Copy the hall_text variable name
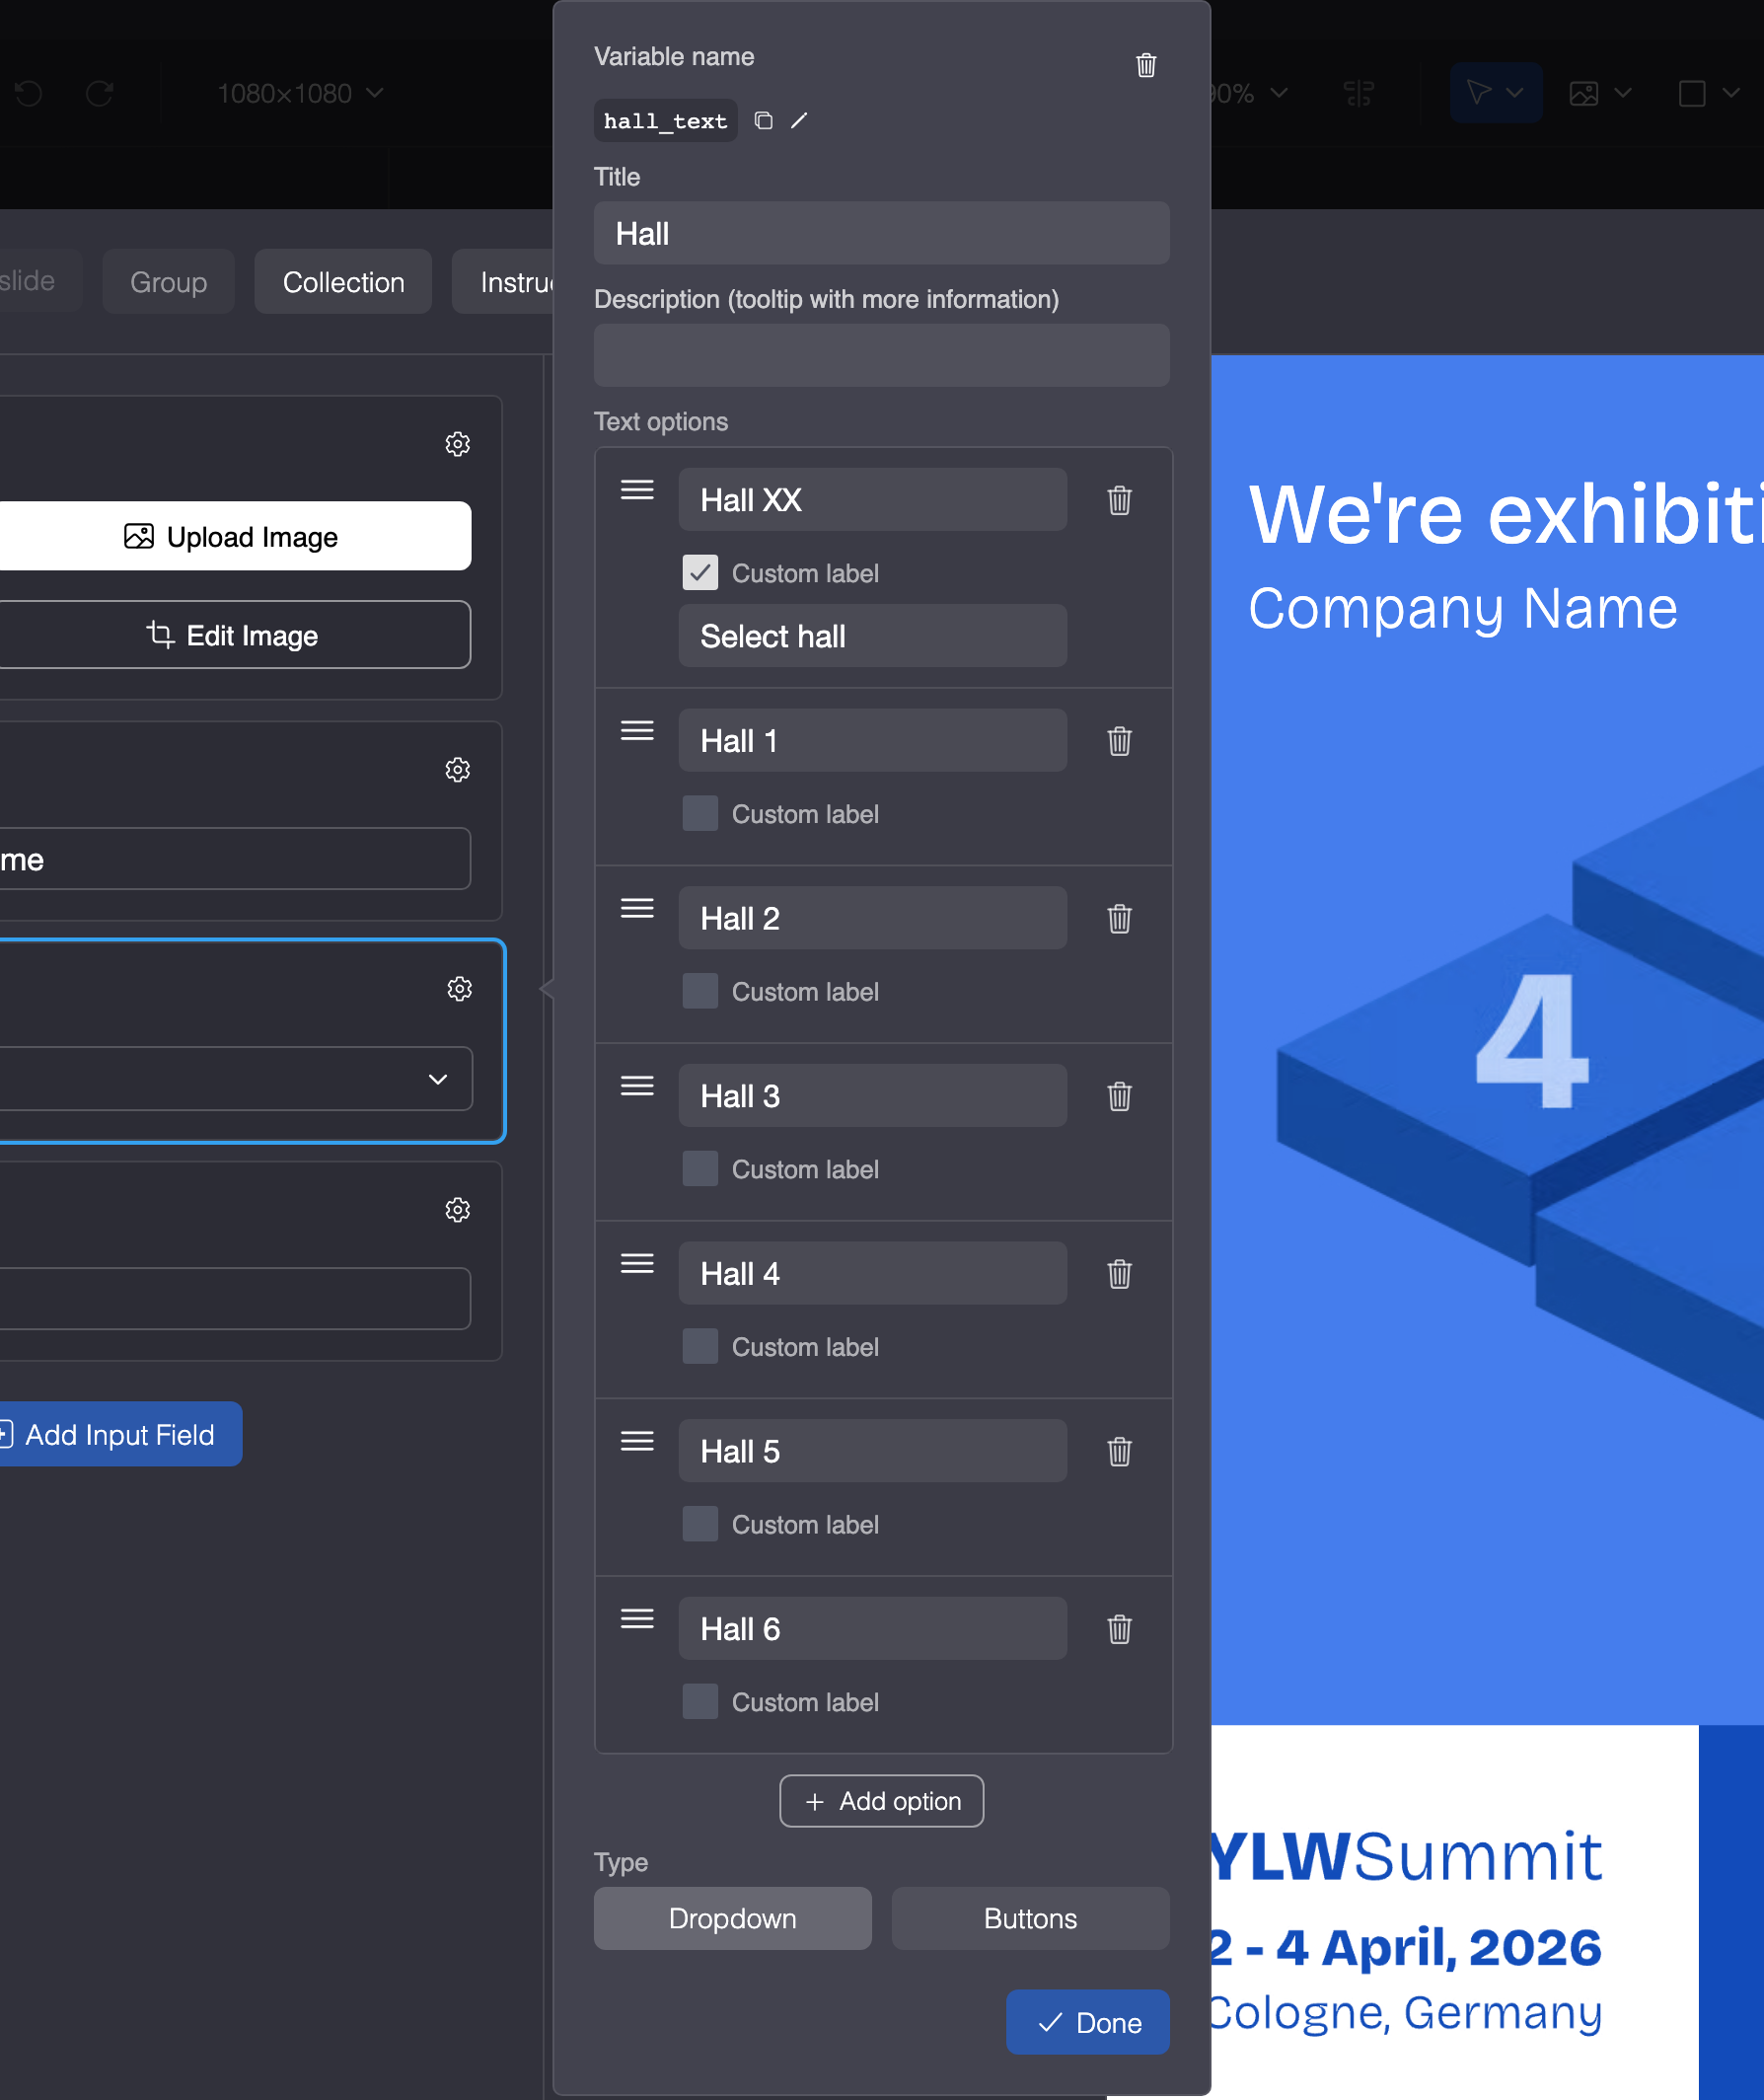 (x=764, y=121)
